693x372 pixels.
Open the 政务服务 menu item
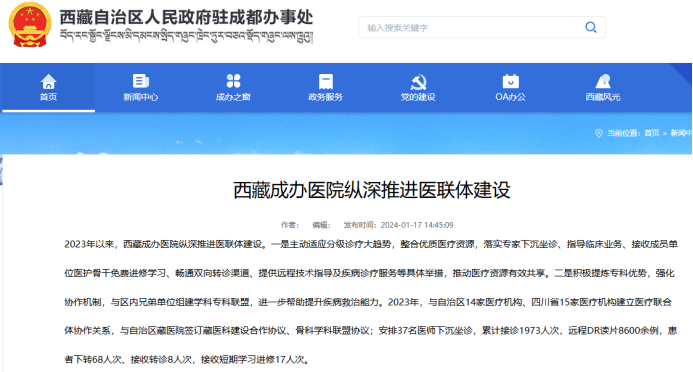tap(326, 97)
